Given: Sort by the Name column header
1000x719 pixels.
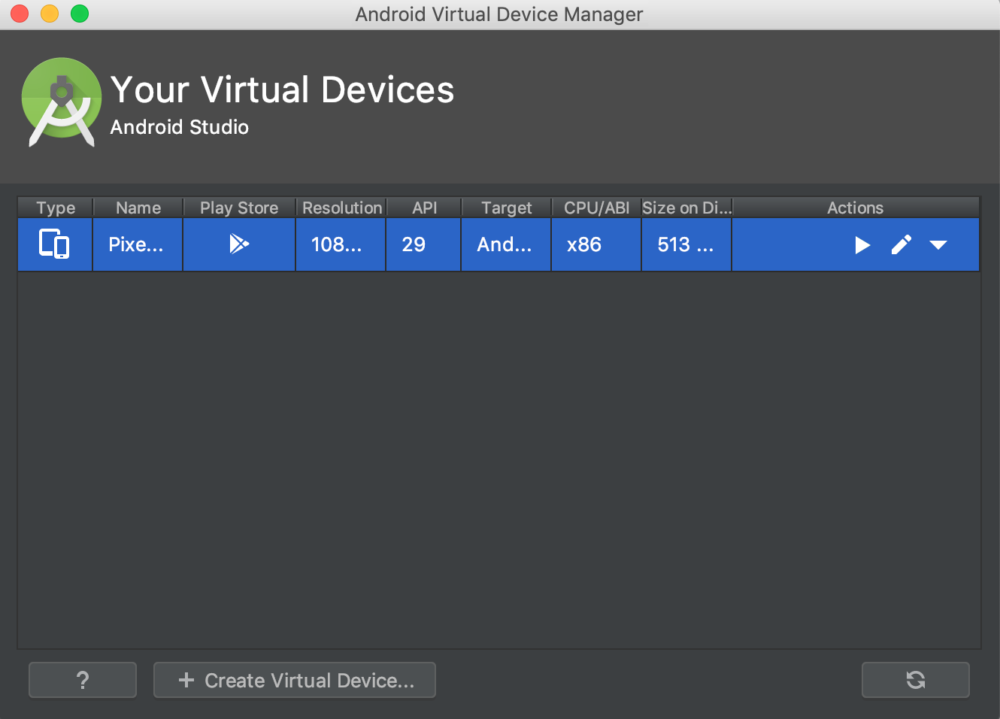Looking at the screenshot, I should pyautogui.click(x=138, y=208).
